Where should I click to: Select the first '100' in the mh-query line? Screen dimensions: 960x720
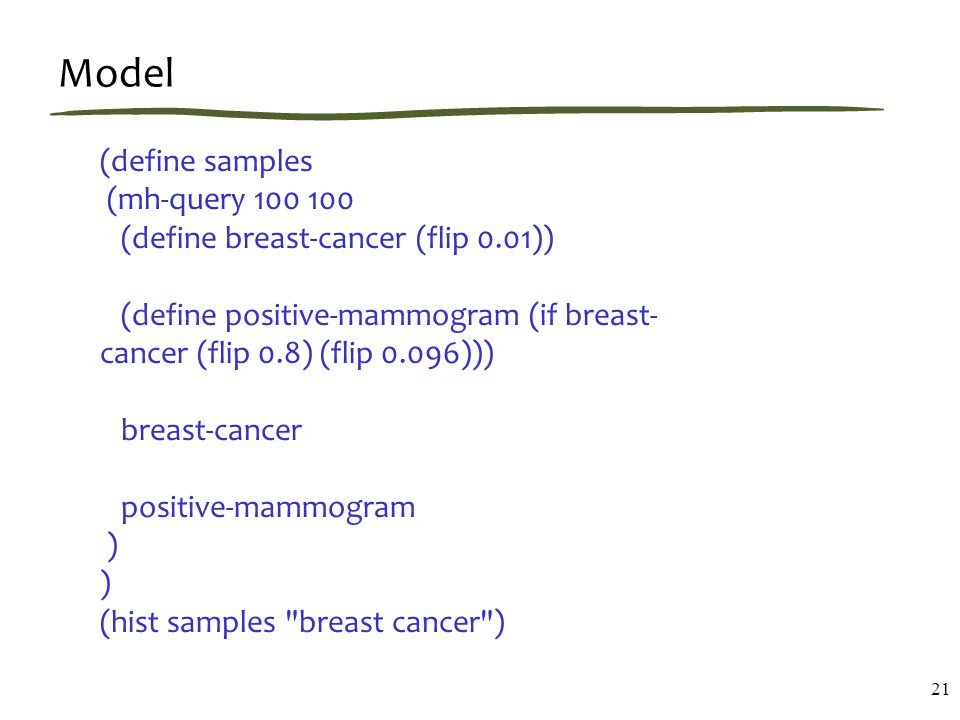pos(276,201)
